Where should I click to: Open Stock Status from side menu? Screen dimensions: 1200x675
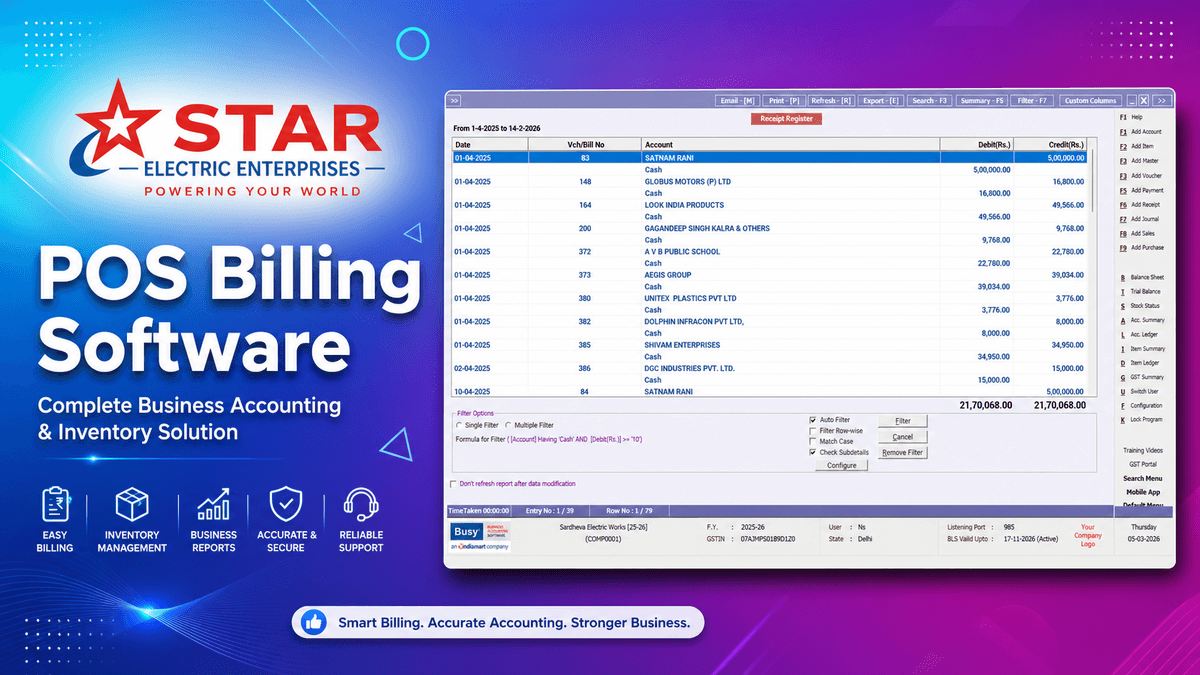pos(1140,306)
